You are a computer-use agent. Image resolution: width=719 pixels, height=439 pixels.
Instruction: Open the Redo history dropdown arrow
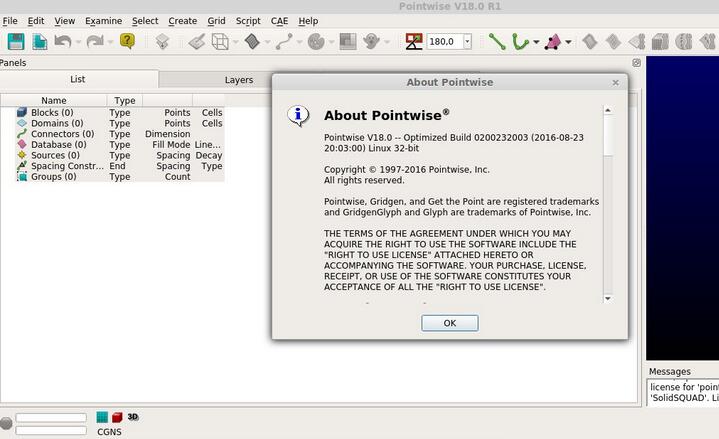(111, 42)
